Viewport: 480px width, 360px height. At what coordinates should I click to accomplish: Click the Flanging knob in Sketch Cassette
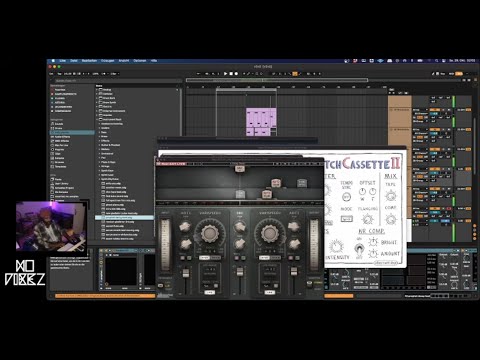pyautogui.click(x=368, y=219)
